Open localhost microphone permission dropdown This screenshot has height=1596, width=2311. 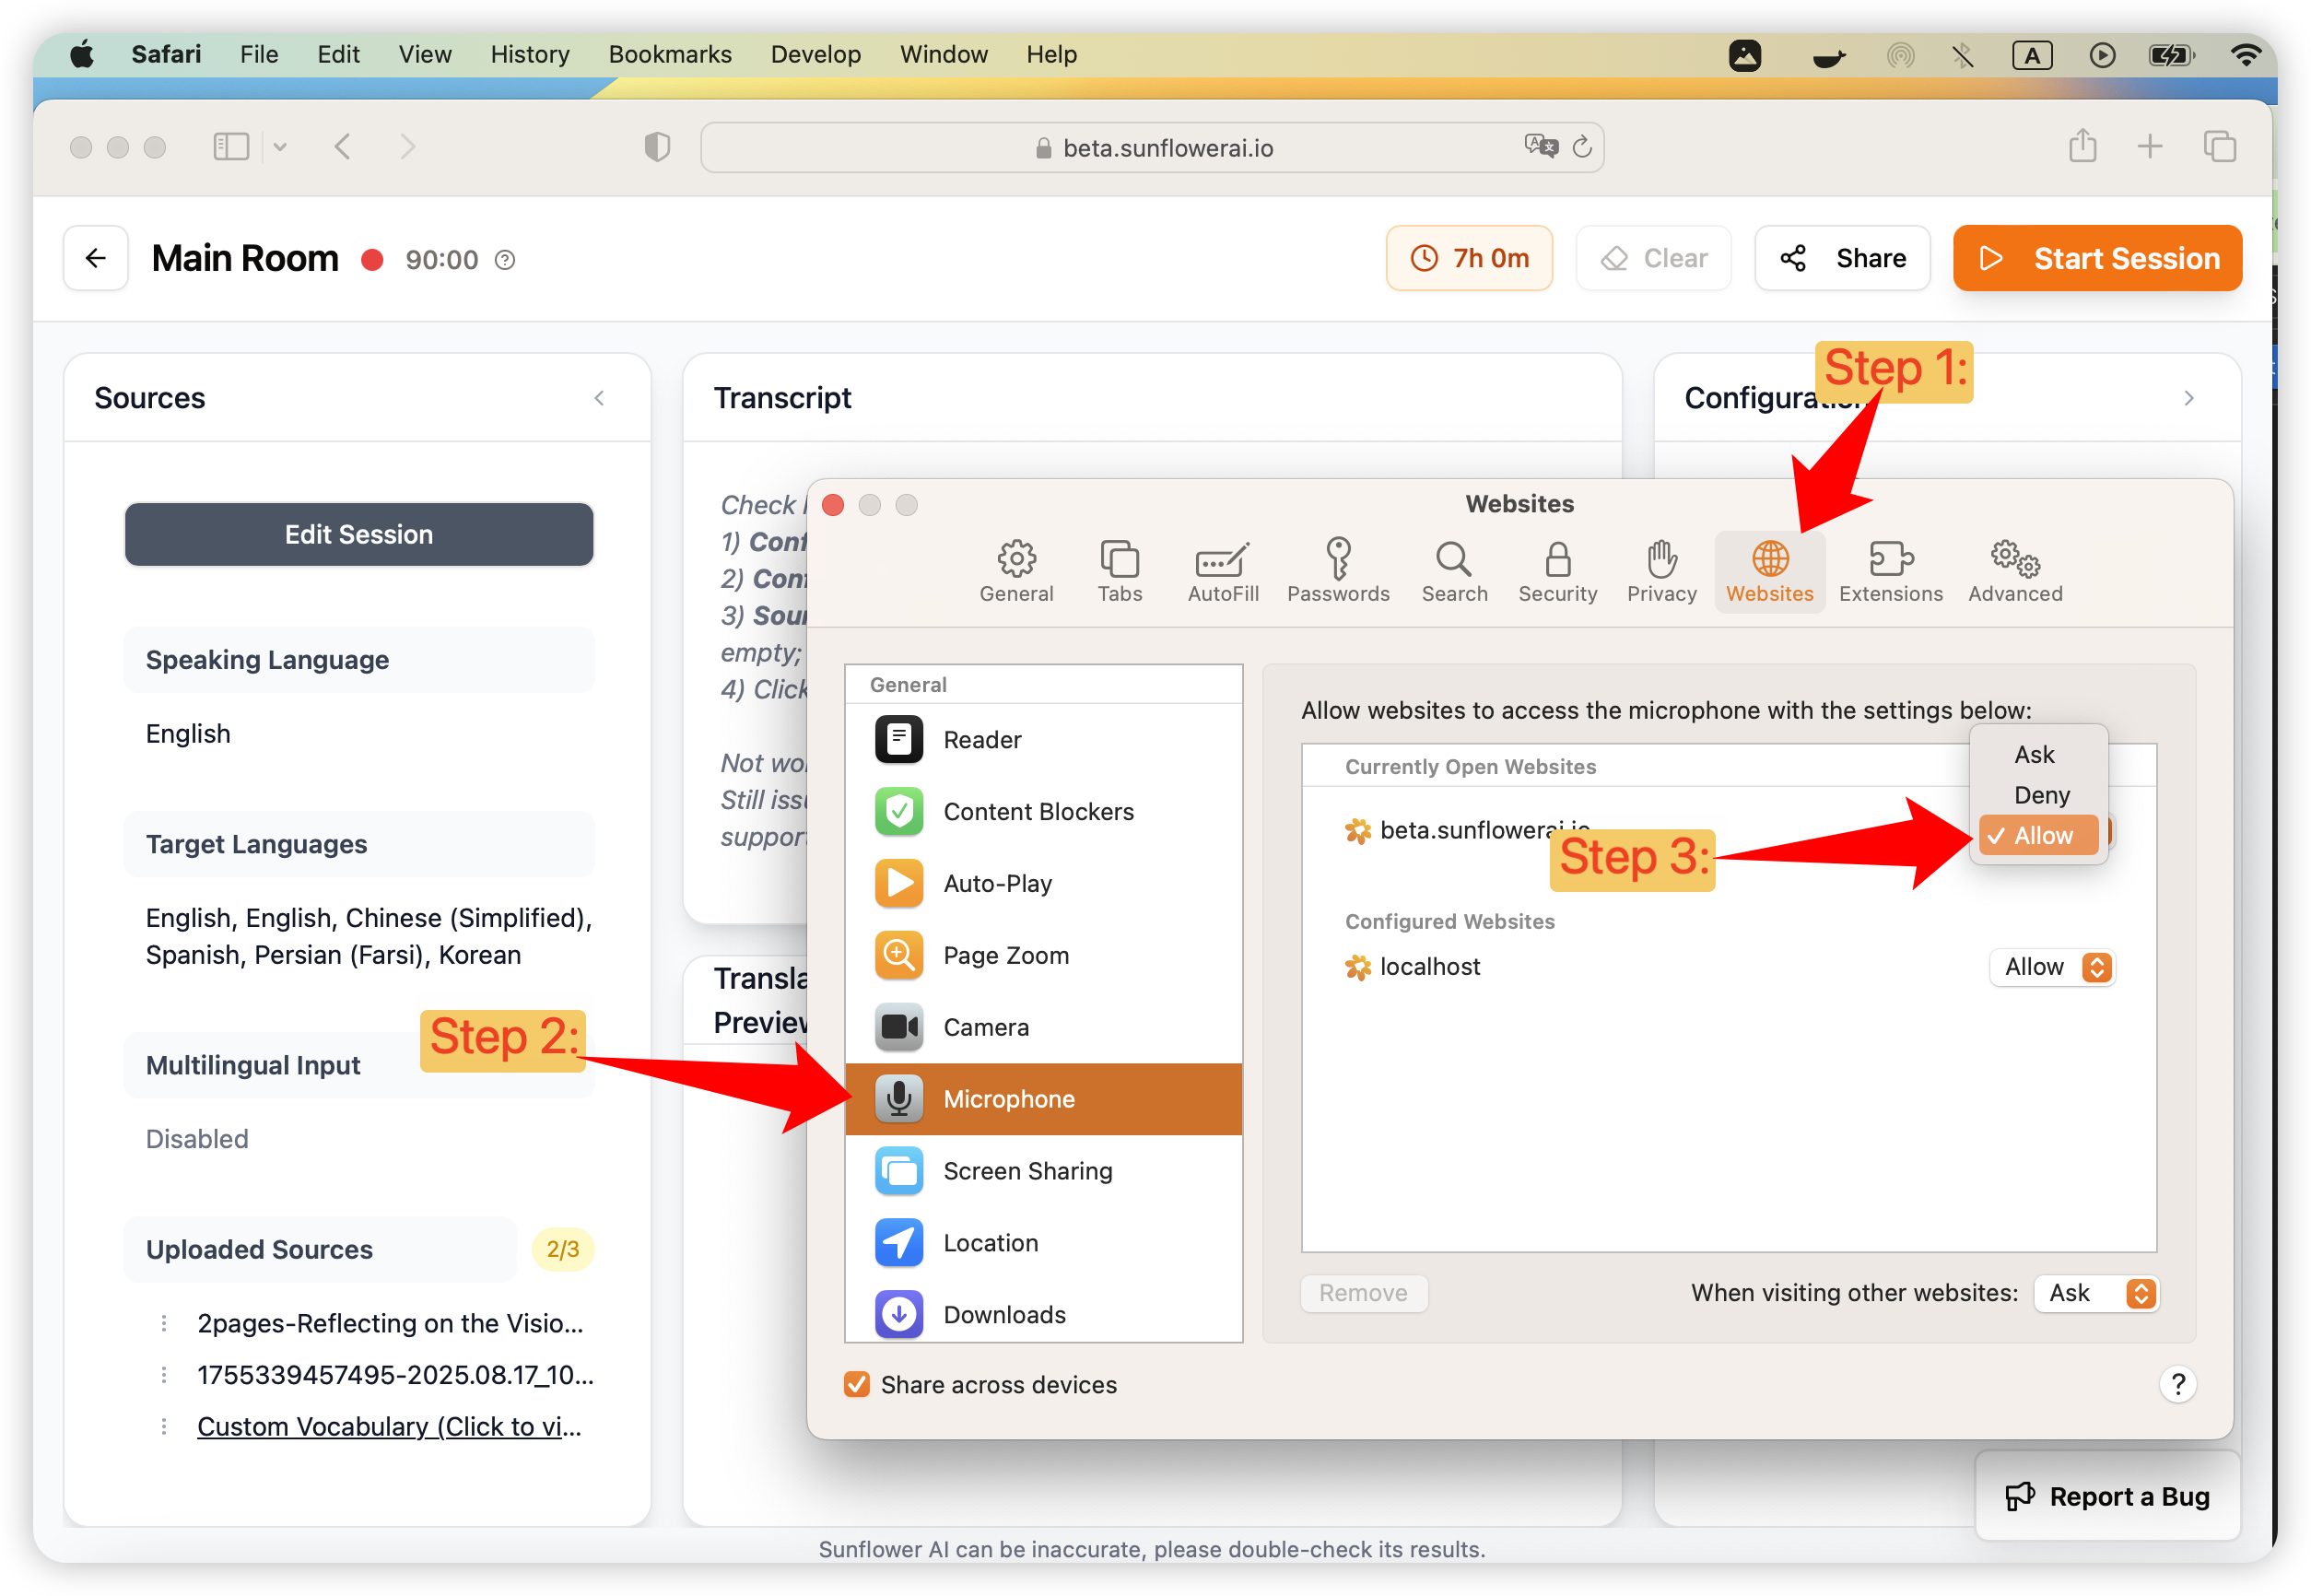pyautogui.click(x=2051, y=966)
